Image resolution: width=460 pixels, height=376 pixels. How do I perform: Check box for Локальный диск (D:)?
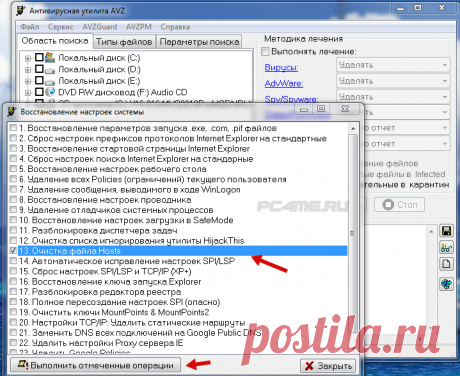click(39, 69)
